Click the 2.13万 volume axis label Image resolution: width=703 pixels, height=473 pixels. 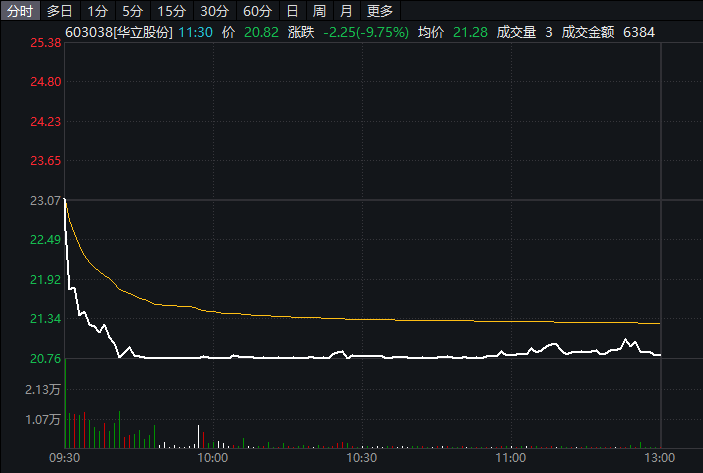(x=44, y=389)
